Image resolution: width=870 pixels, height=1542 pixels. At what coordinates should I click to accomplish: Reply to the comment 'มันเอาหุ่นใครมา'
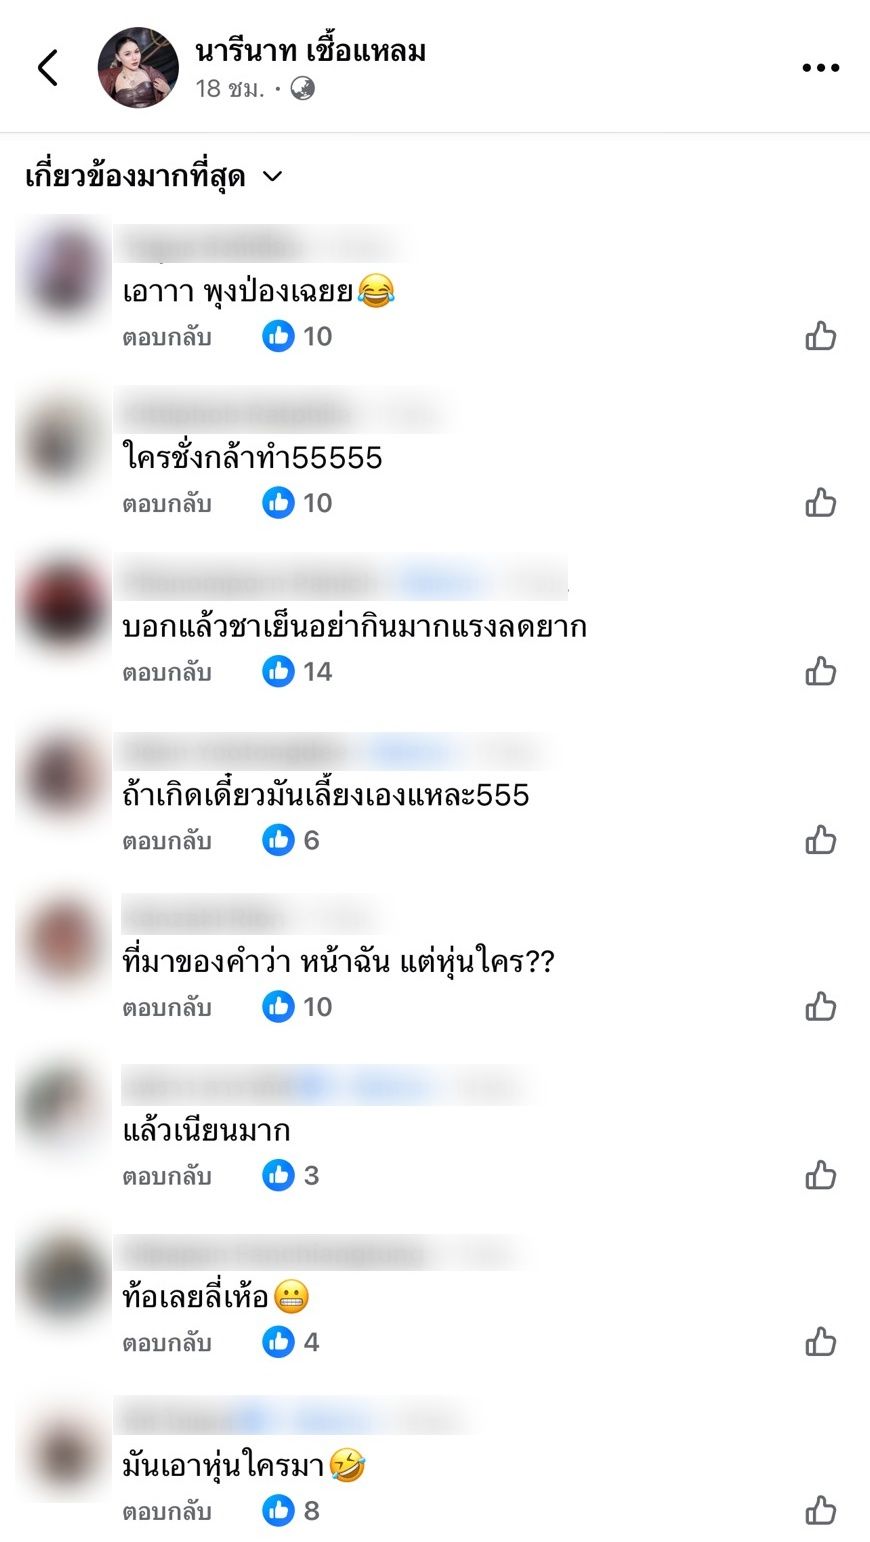(167, 1511)
